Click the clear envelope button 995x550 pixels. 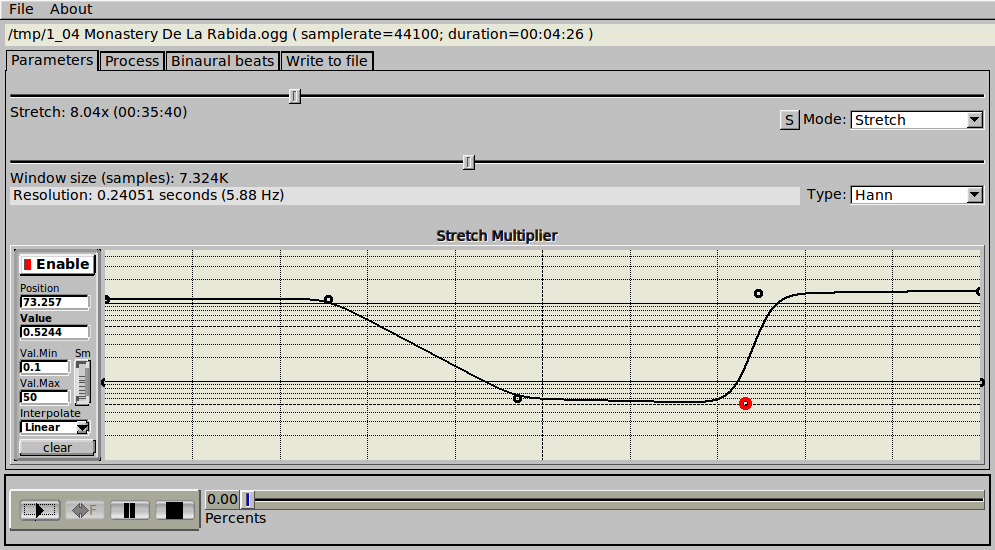(57, 447)
